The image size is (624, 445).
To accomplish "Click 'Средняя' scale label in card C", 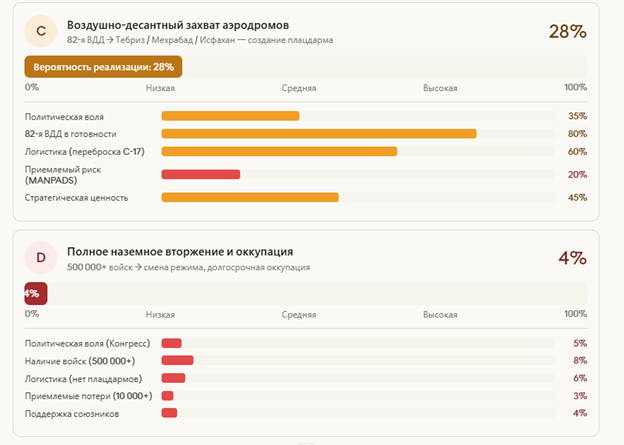I will [x=298, y=88].
